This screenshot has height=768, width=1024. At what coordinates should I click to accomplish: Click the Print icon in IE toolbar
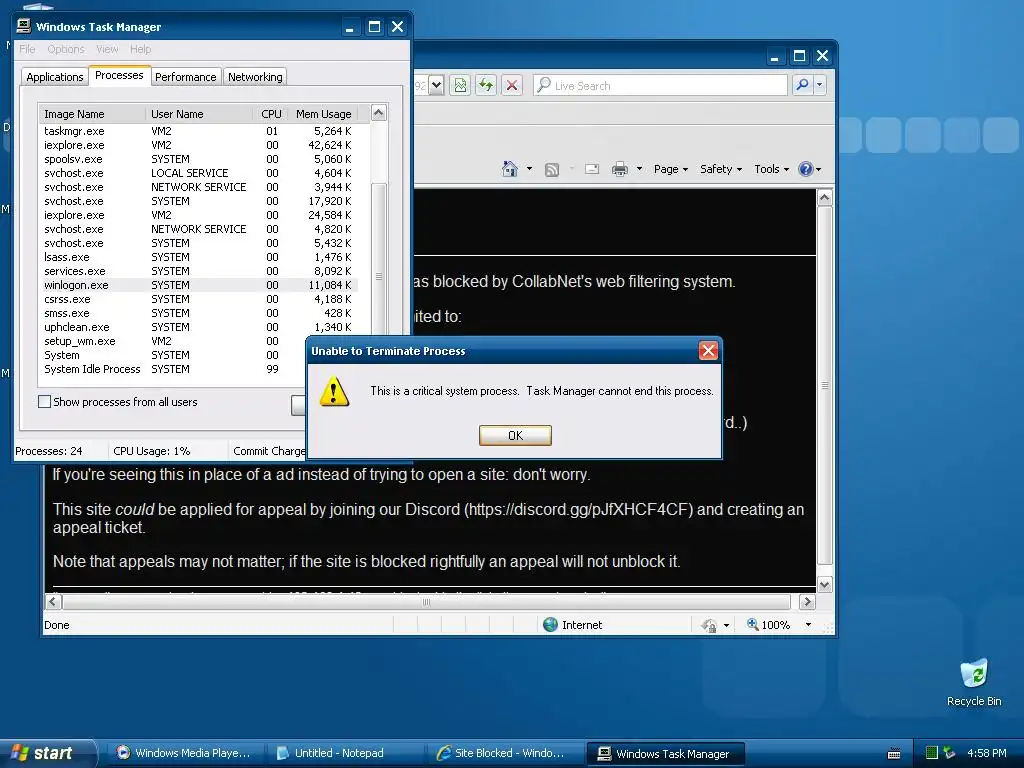point(619,170)
